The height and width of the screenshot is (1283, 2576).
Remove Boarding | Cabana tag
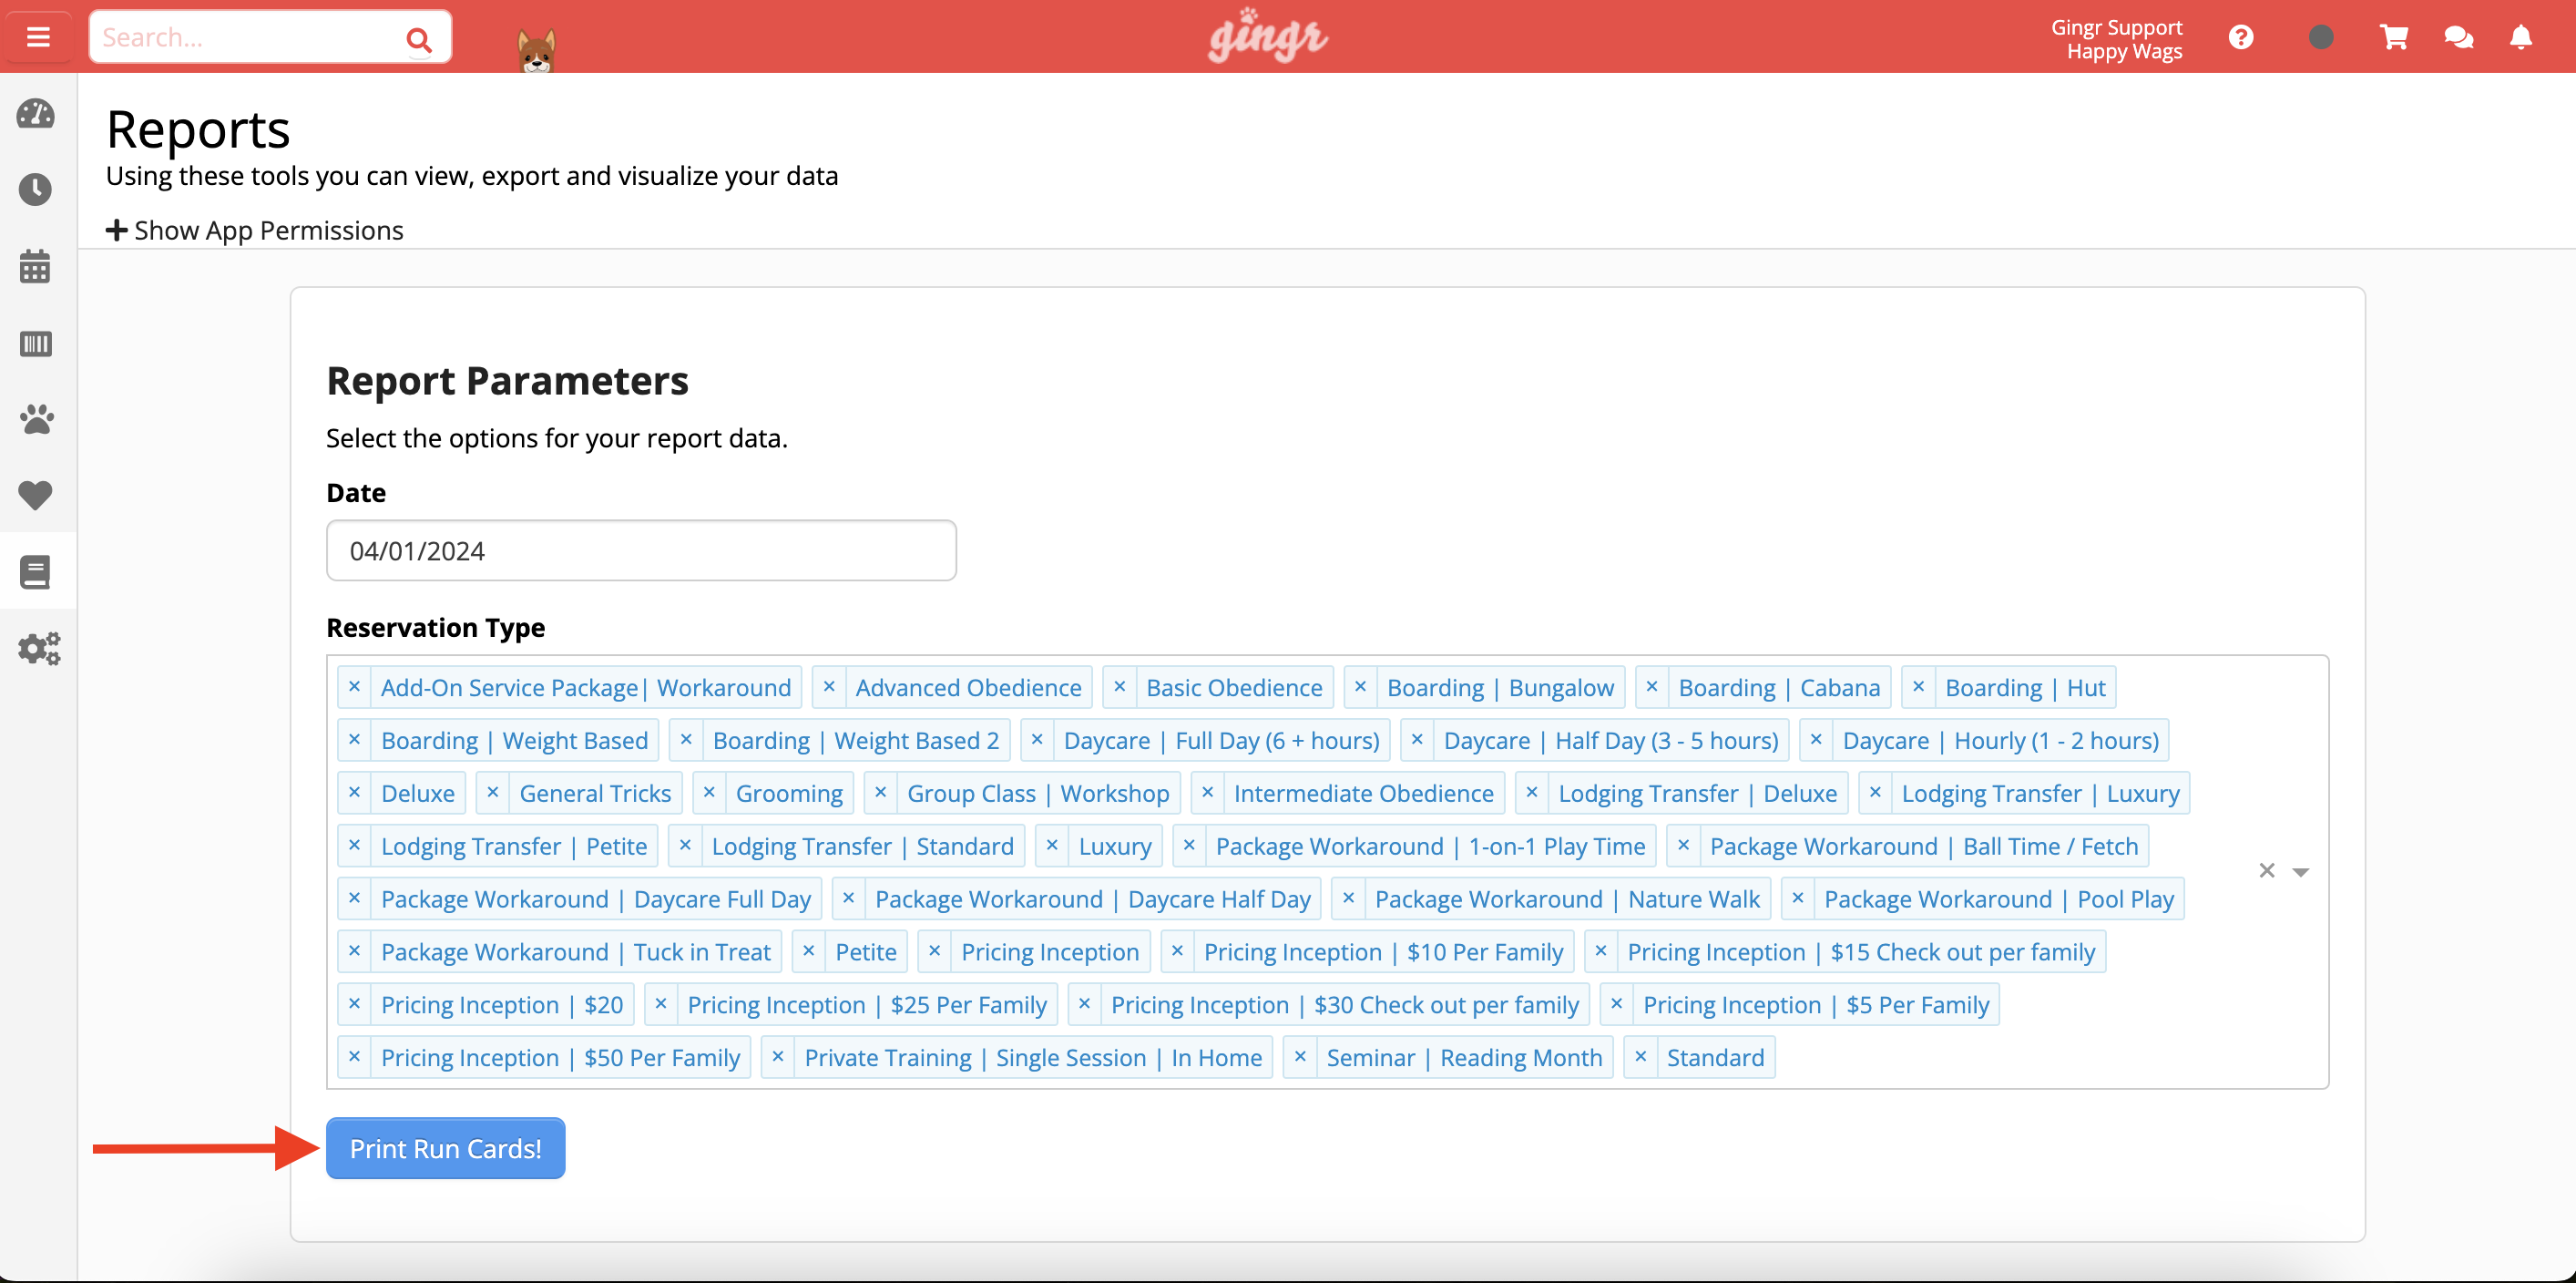point(1651,687)
